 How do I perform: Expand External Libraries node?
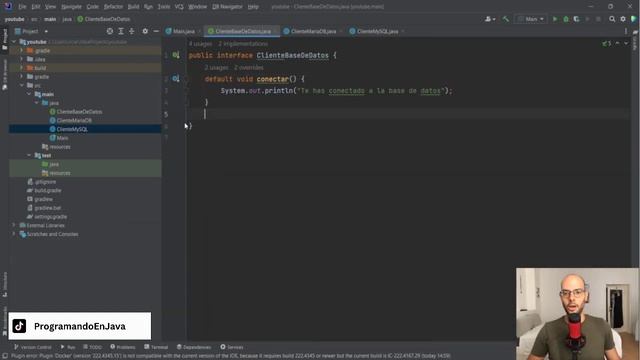pos(14,225)
